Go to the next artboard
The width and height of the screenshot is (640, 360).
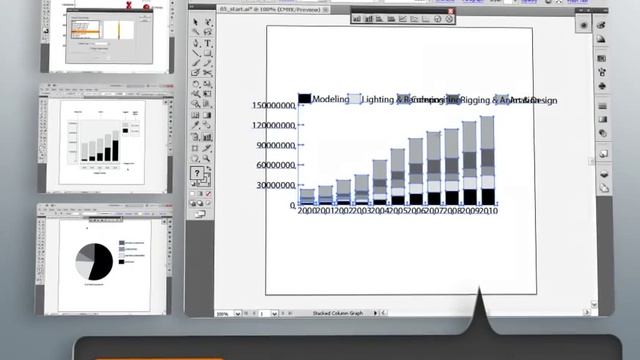click(x=283, y=313)
